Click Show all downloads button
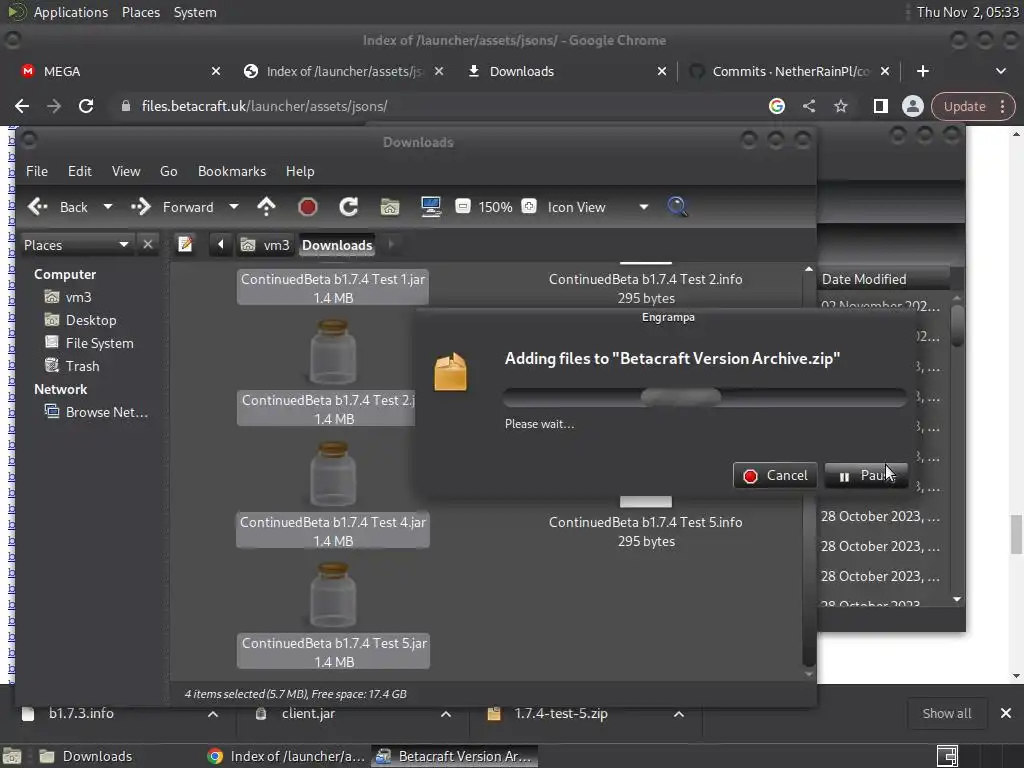Image resolution: width=1024 pixels, height=768 pixels. click(x=946, y=713)
